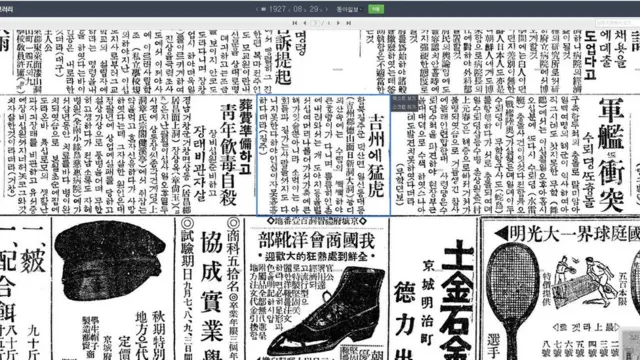Go to the previous date arrow
The height and width of the screenshot is (360, 640).
coord(257,9)
